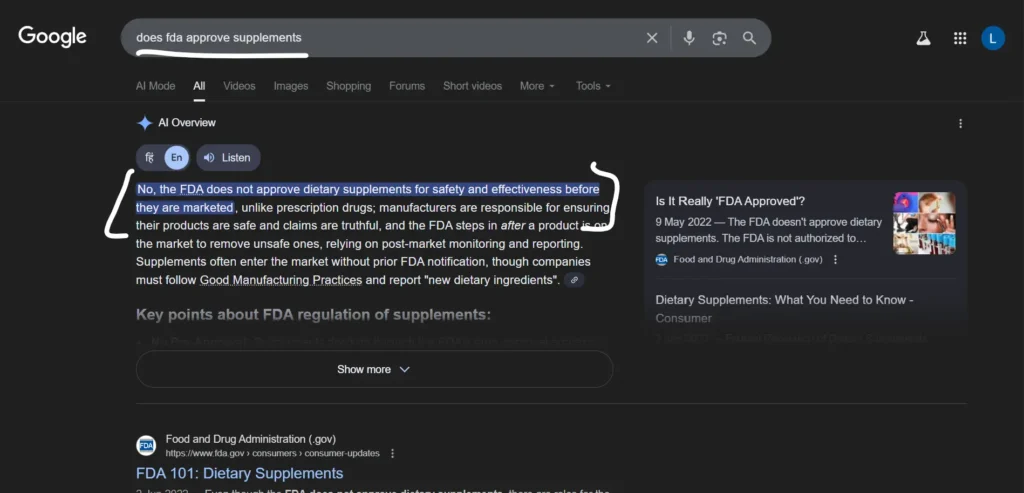The height and width of the screenshot is (493, 1024).
Task: Click the FDA favicon of the search result
Action: (x=146, y=445)
